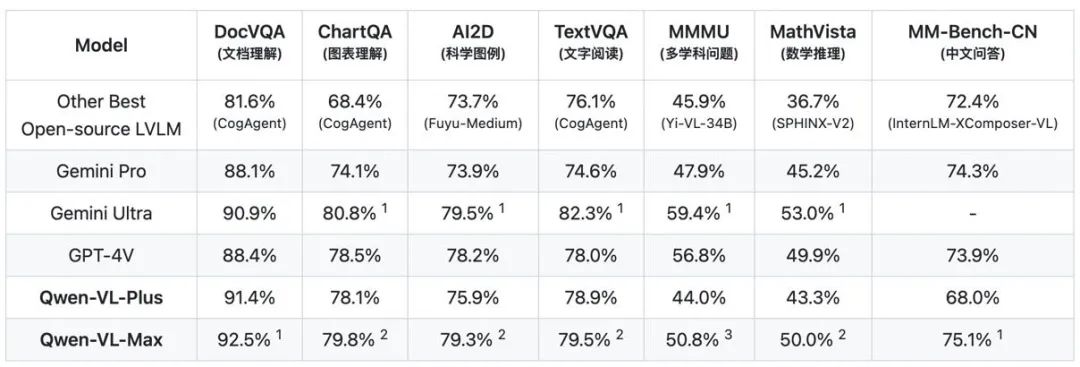Click the DocVQA column header

pos(249,42)
